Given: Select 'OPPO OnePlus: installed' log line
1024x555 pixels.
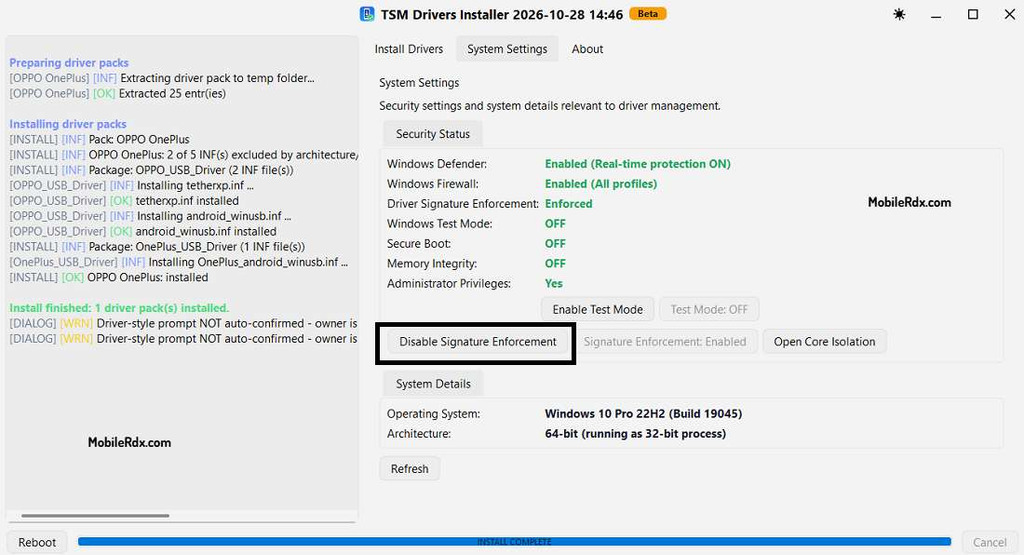Looking at the screenshot, I should (x=108, y=278).
